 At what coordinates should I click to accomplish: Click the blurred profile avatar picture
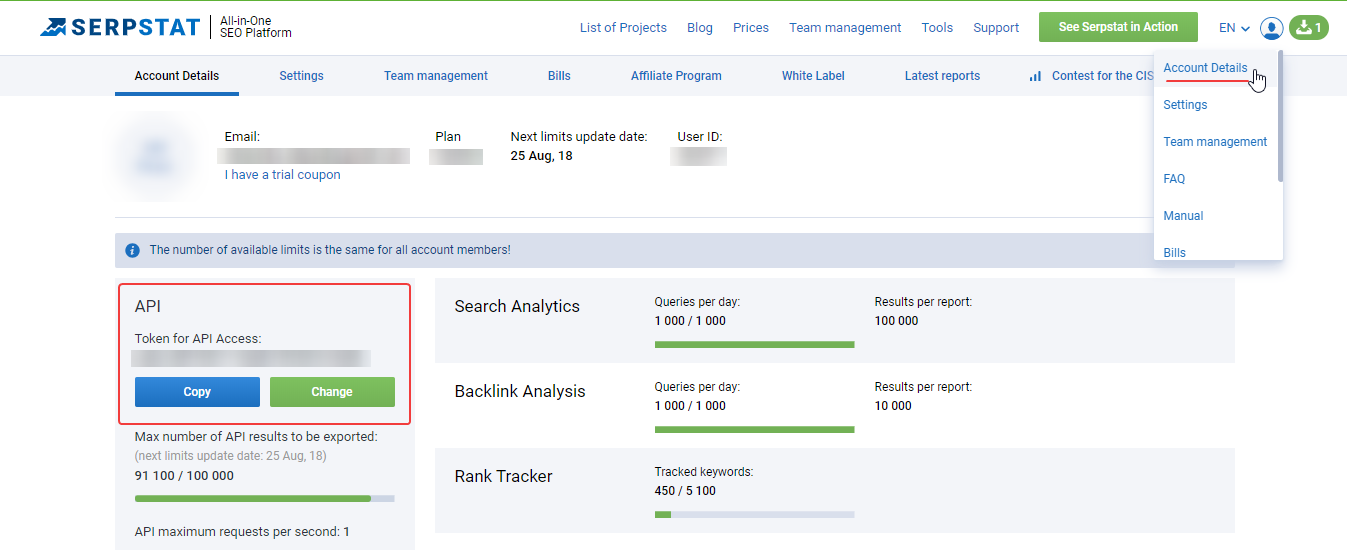coord(155,157)
